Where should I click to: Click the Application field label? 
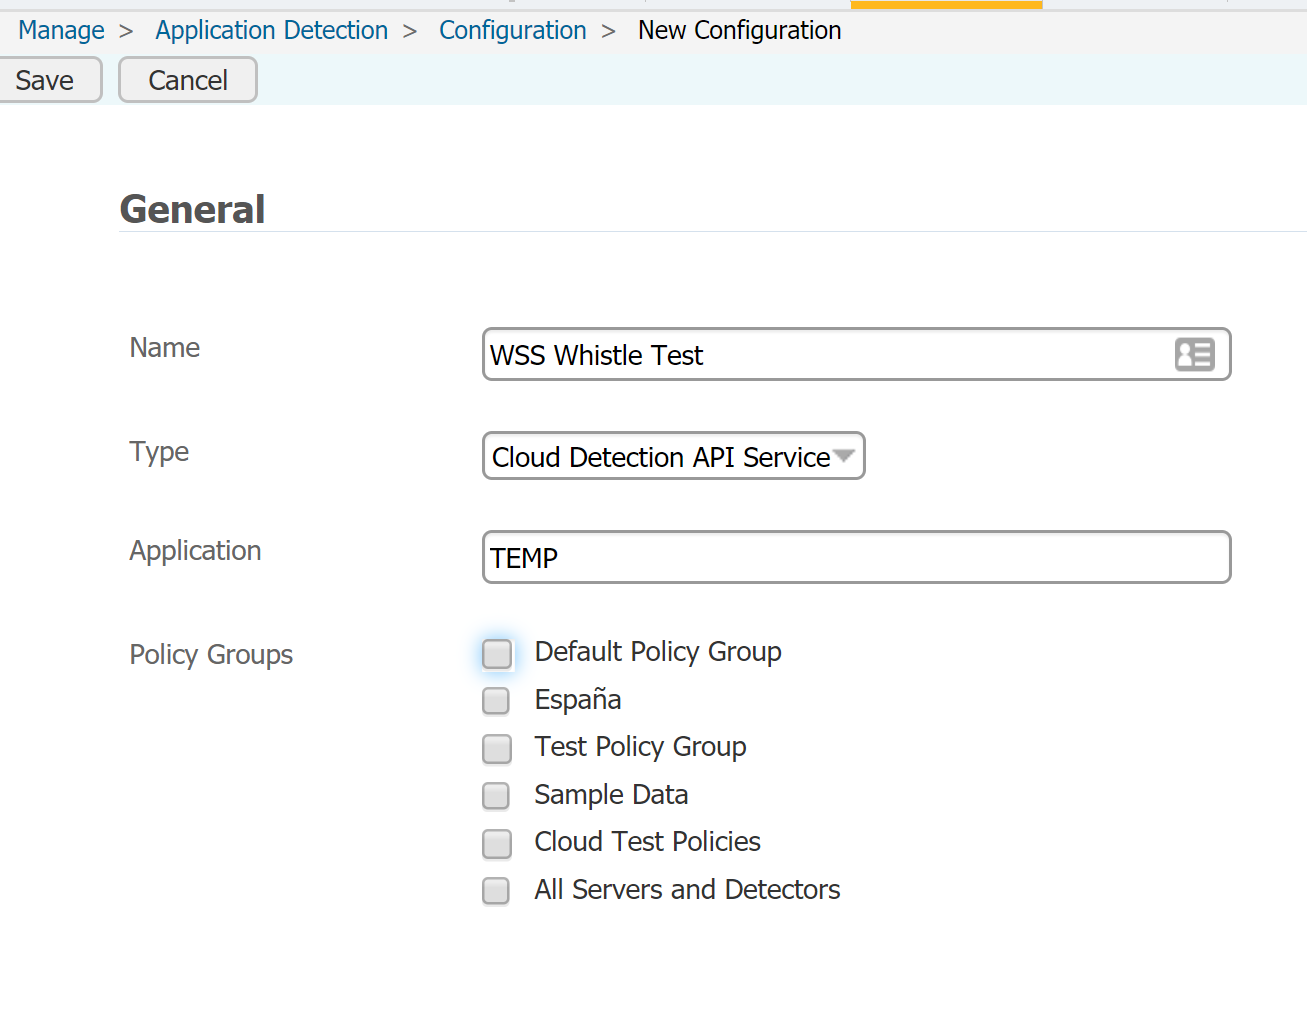click(195, 551)
